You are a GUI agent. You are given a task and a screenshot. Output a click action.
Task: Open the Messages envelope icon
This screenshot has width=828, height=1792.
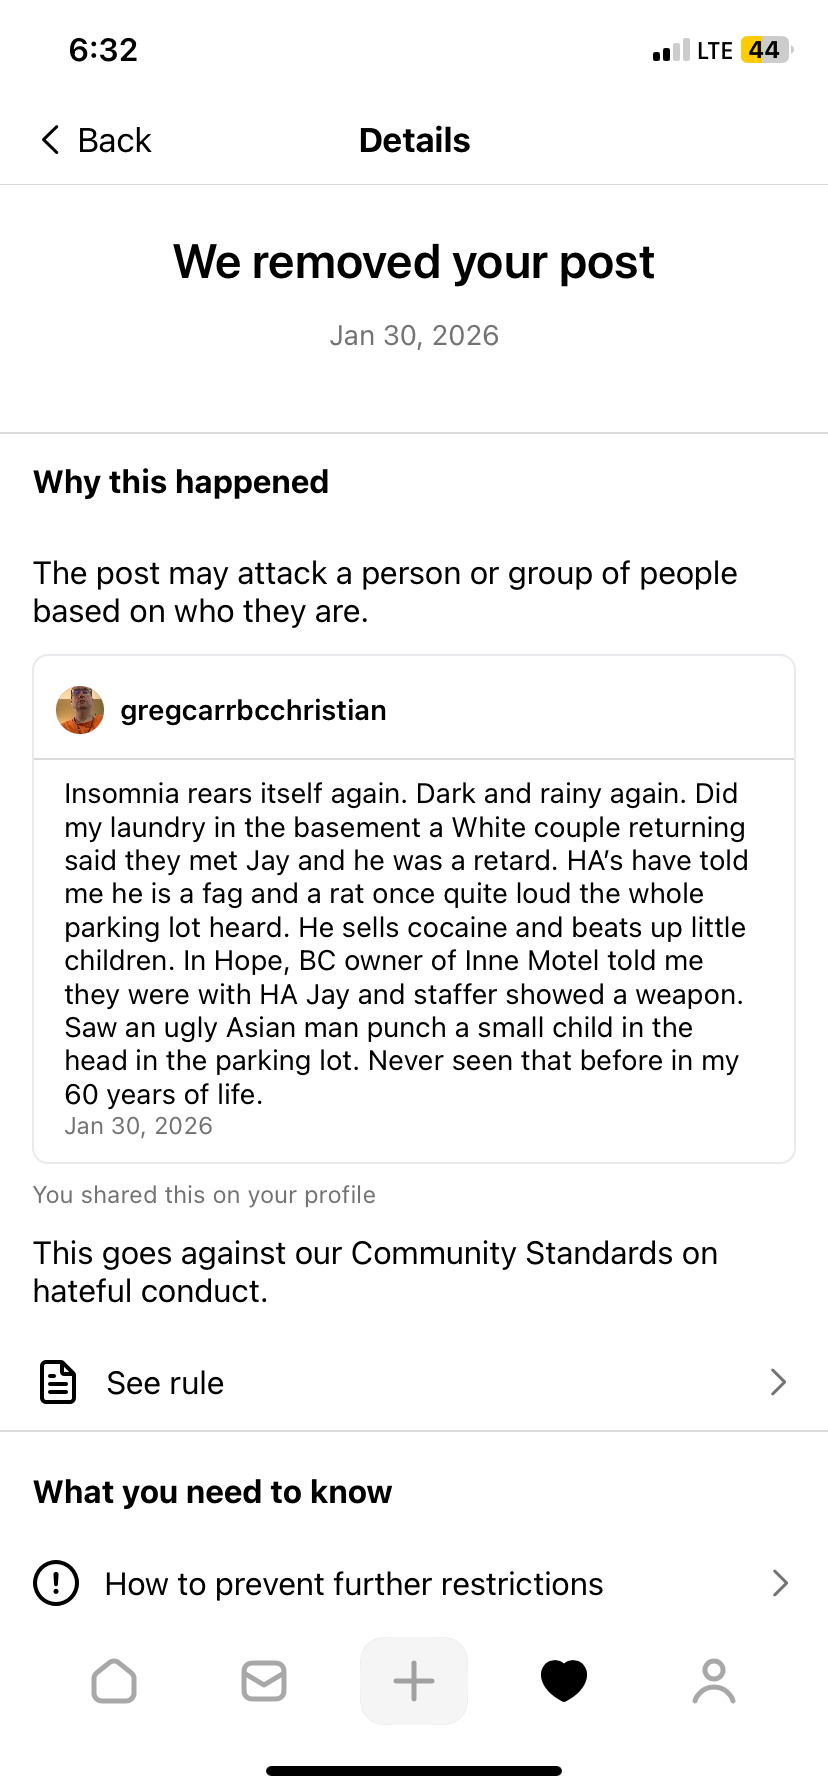coord(264,1681)
